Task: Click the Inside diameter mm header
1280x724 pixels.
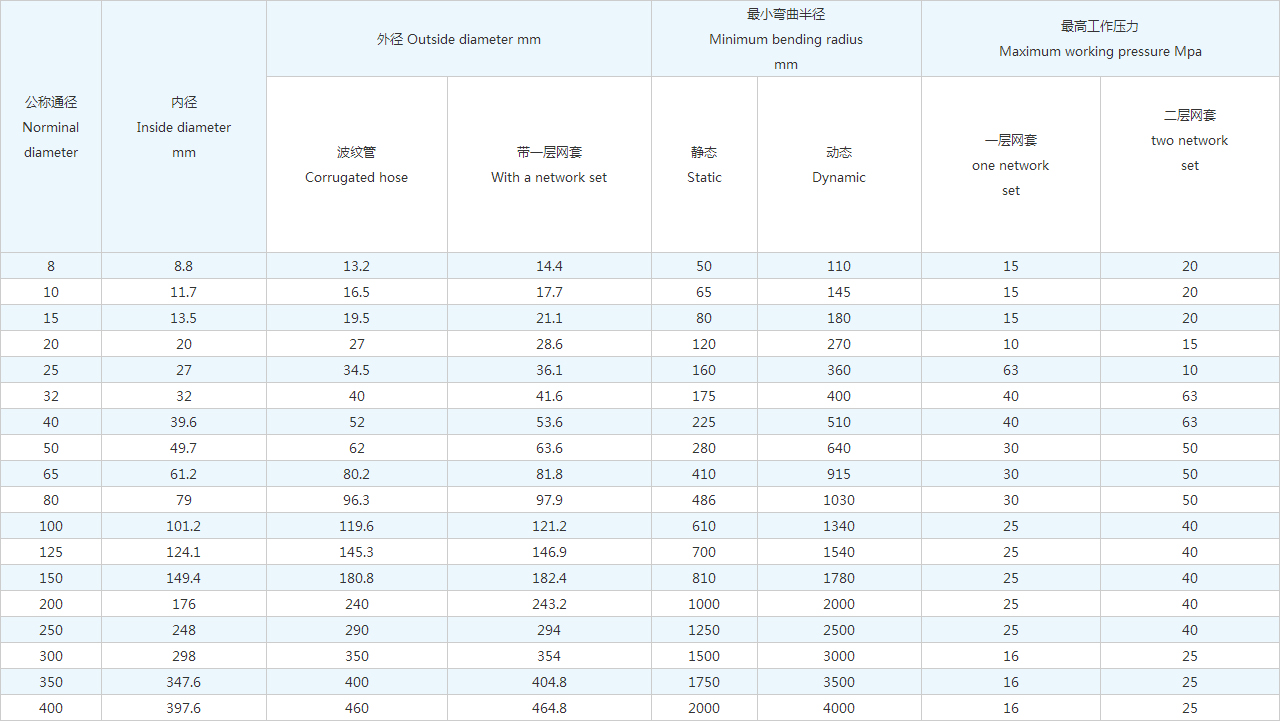Action: point(184,127)
